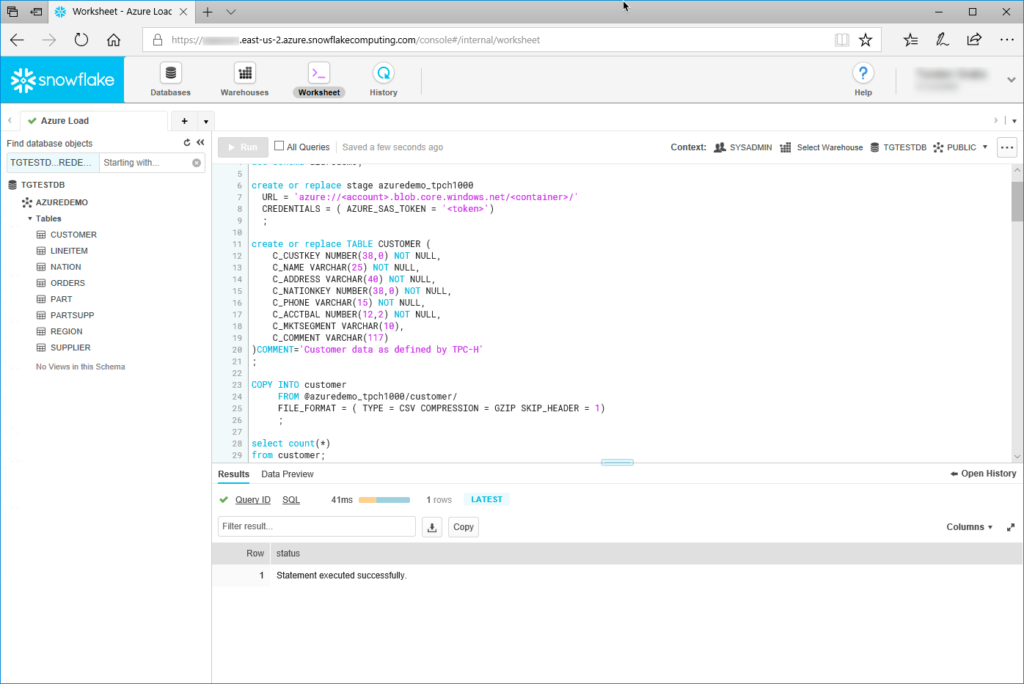The width and height of the screenshot is (1024, 684).
Task: Click the Copy results button
Action: click(x=463, y=527)
